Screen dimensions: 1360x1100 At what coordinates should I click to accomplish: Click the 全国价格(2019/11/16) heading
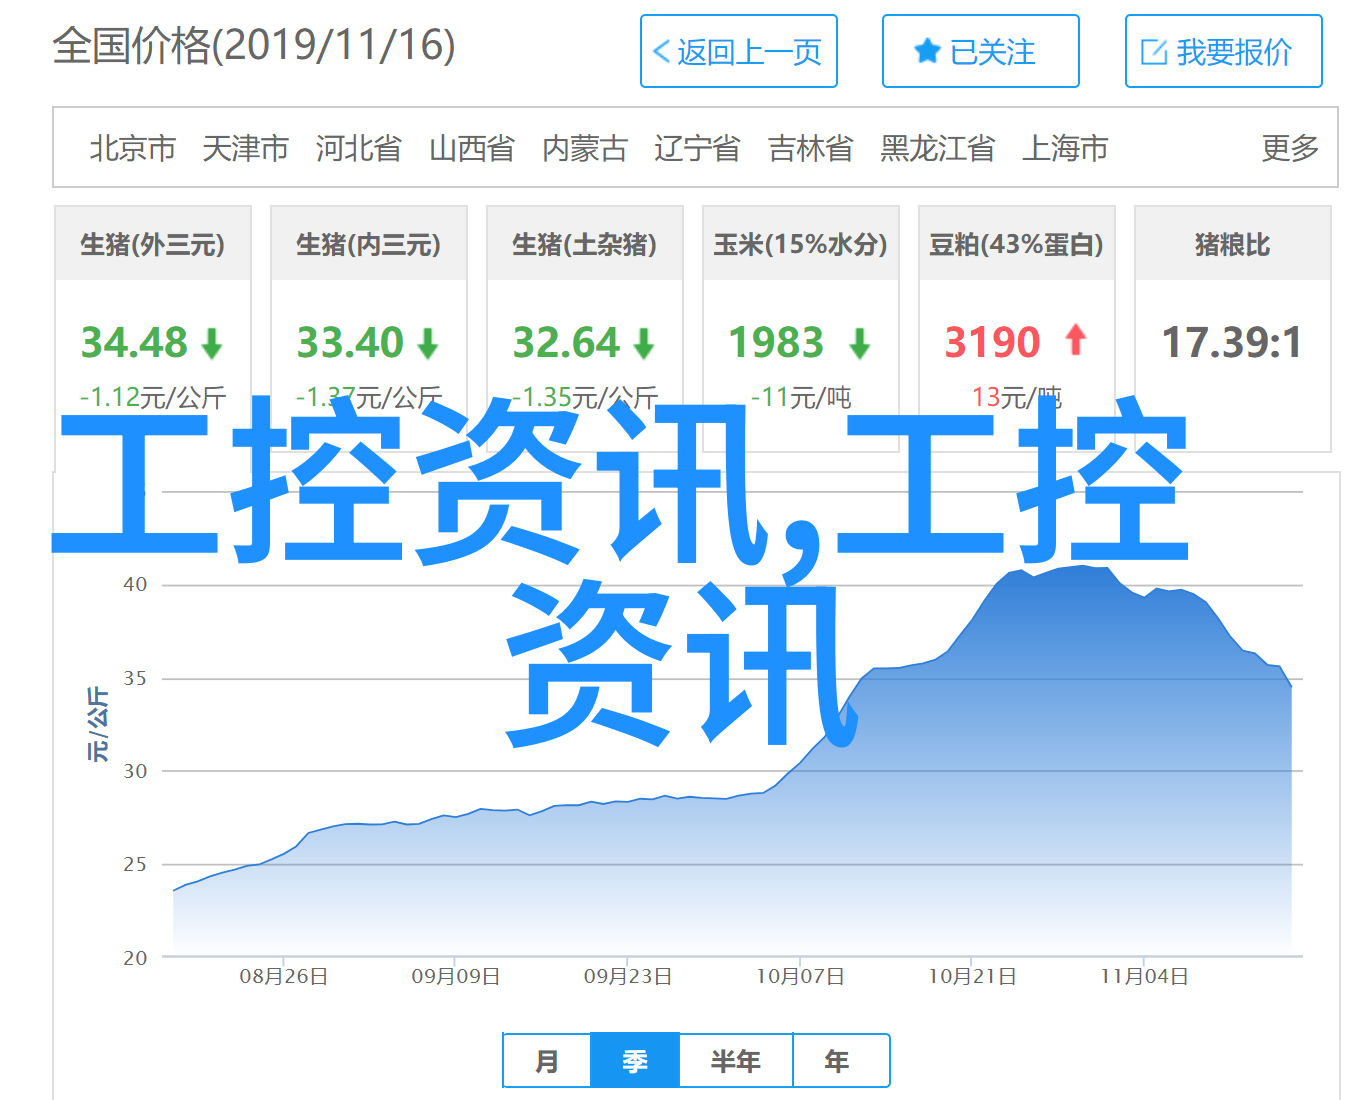coord(254,46)
